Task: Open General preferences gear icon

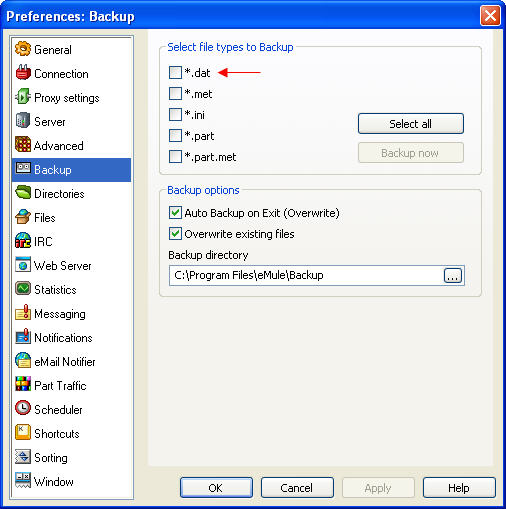Action: coord(23,49)
